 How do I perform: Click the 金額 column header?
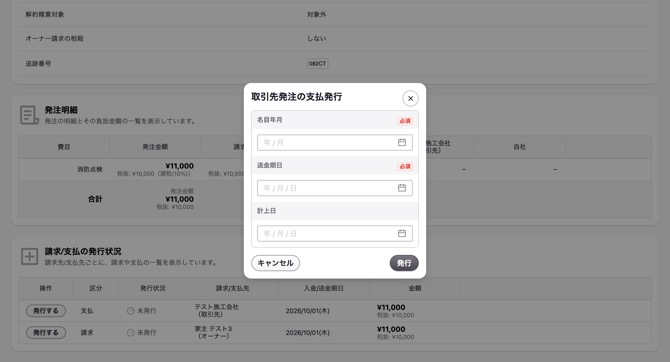(x=414, y=288)
